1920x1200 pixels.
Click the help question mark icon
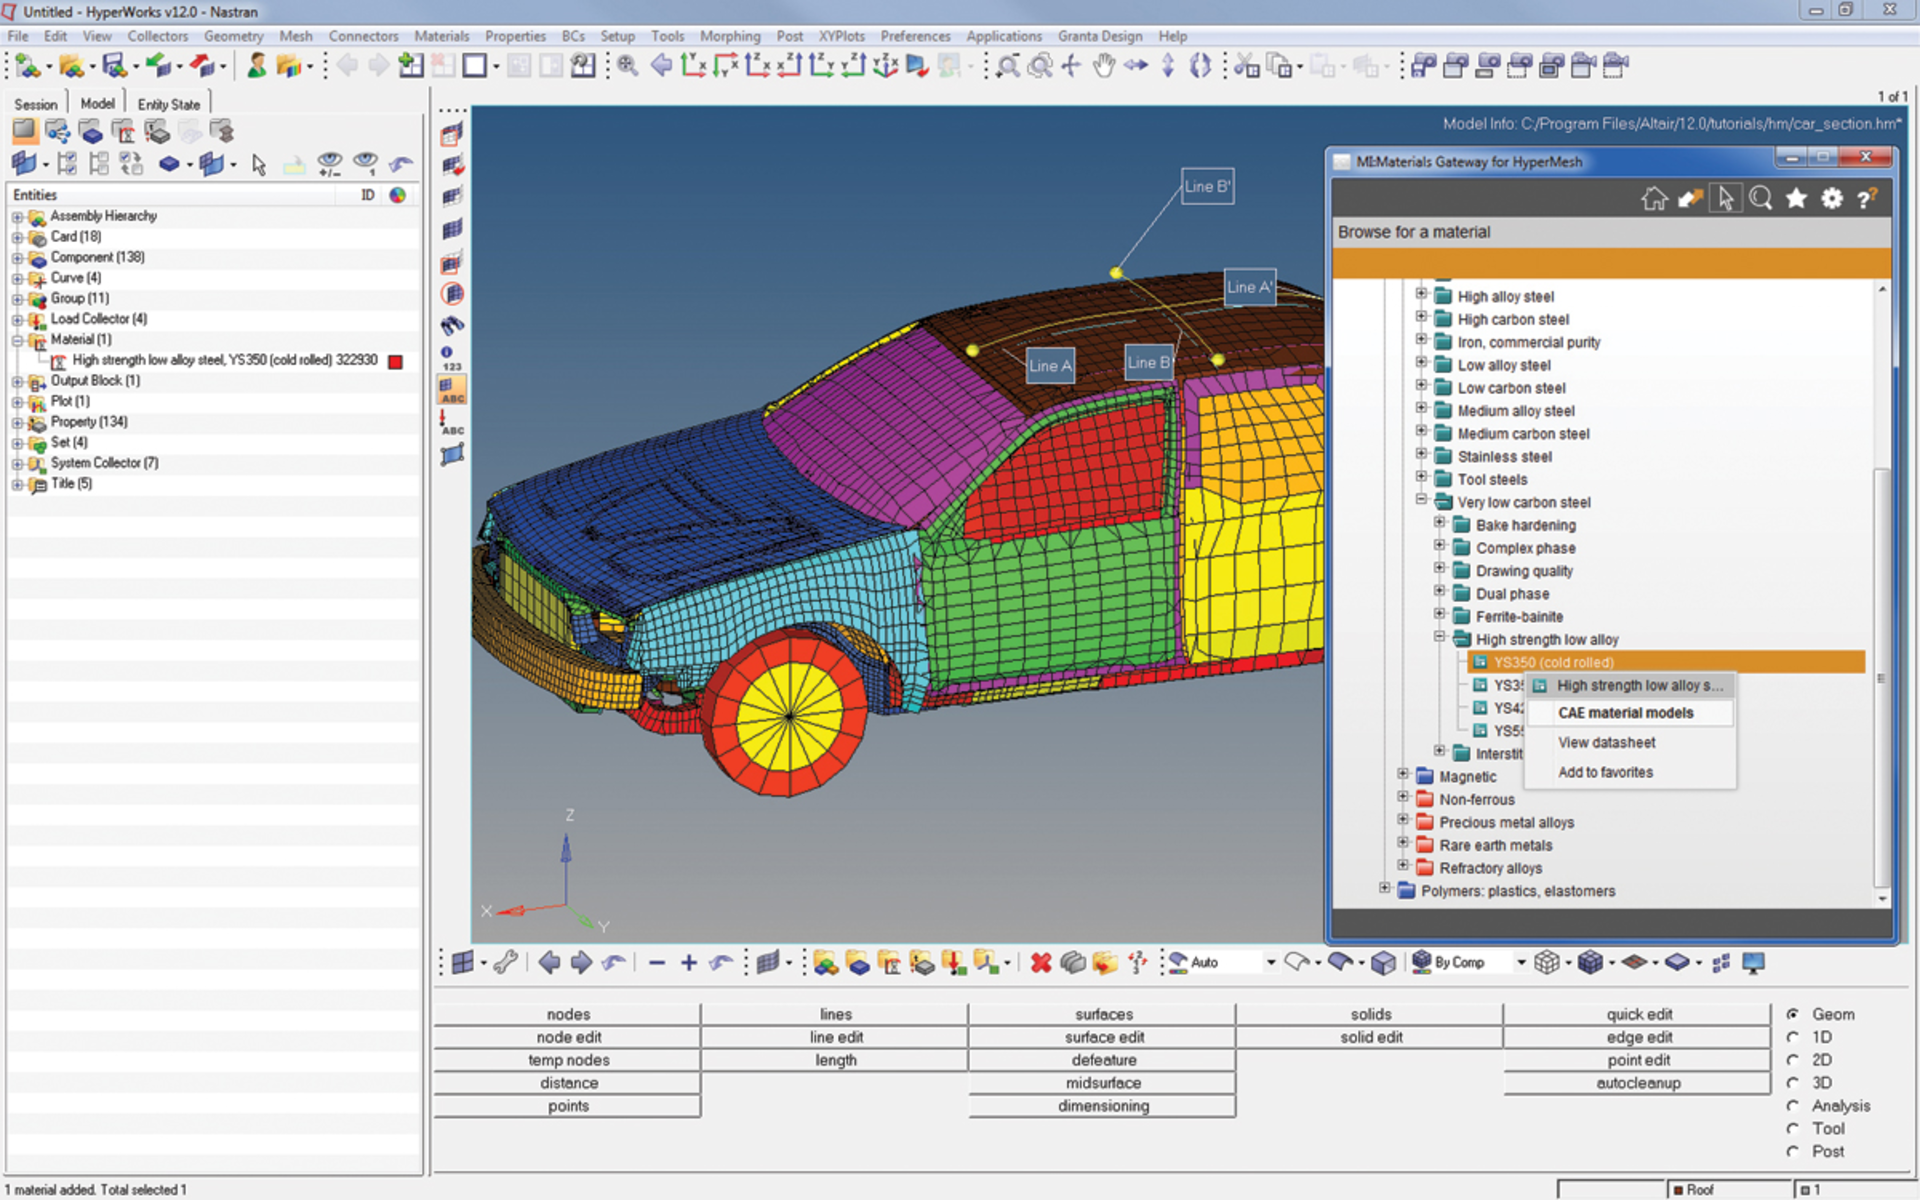pyautogui.click(x=1866, y=199)
